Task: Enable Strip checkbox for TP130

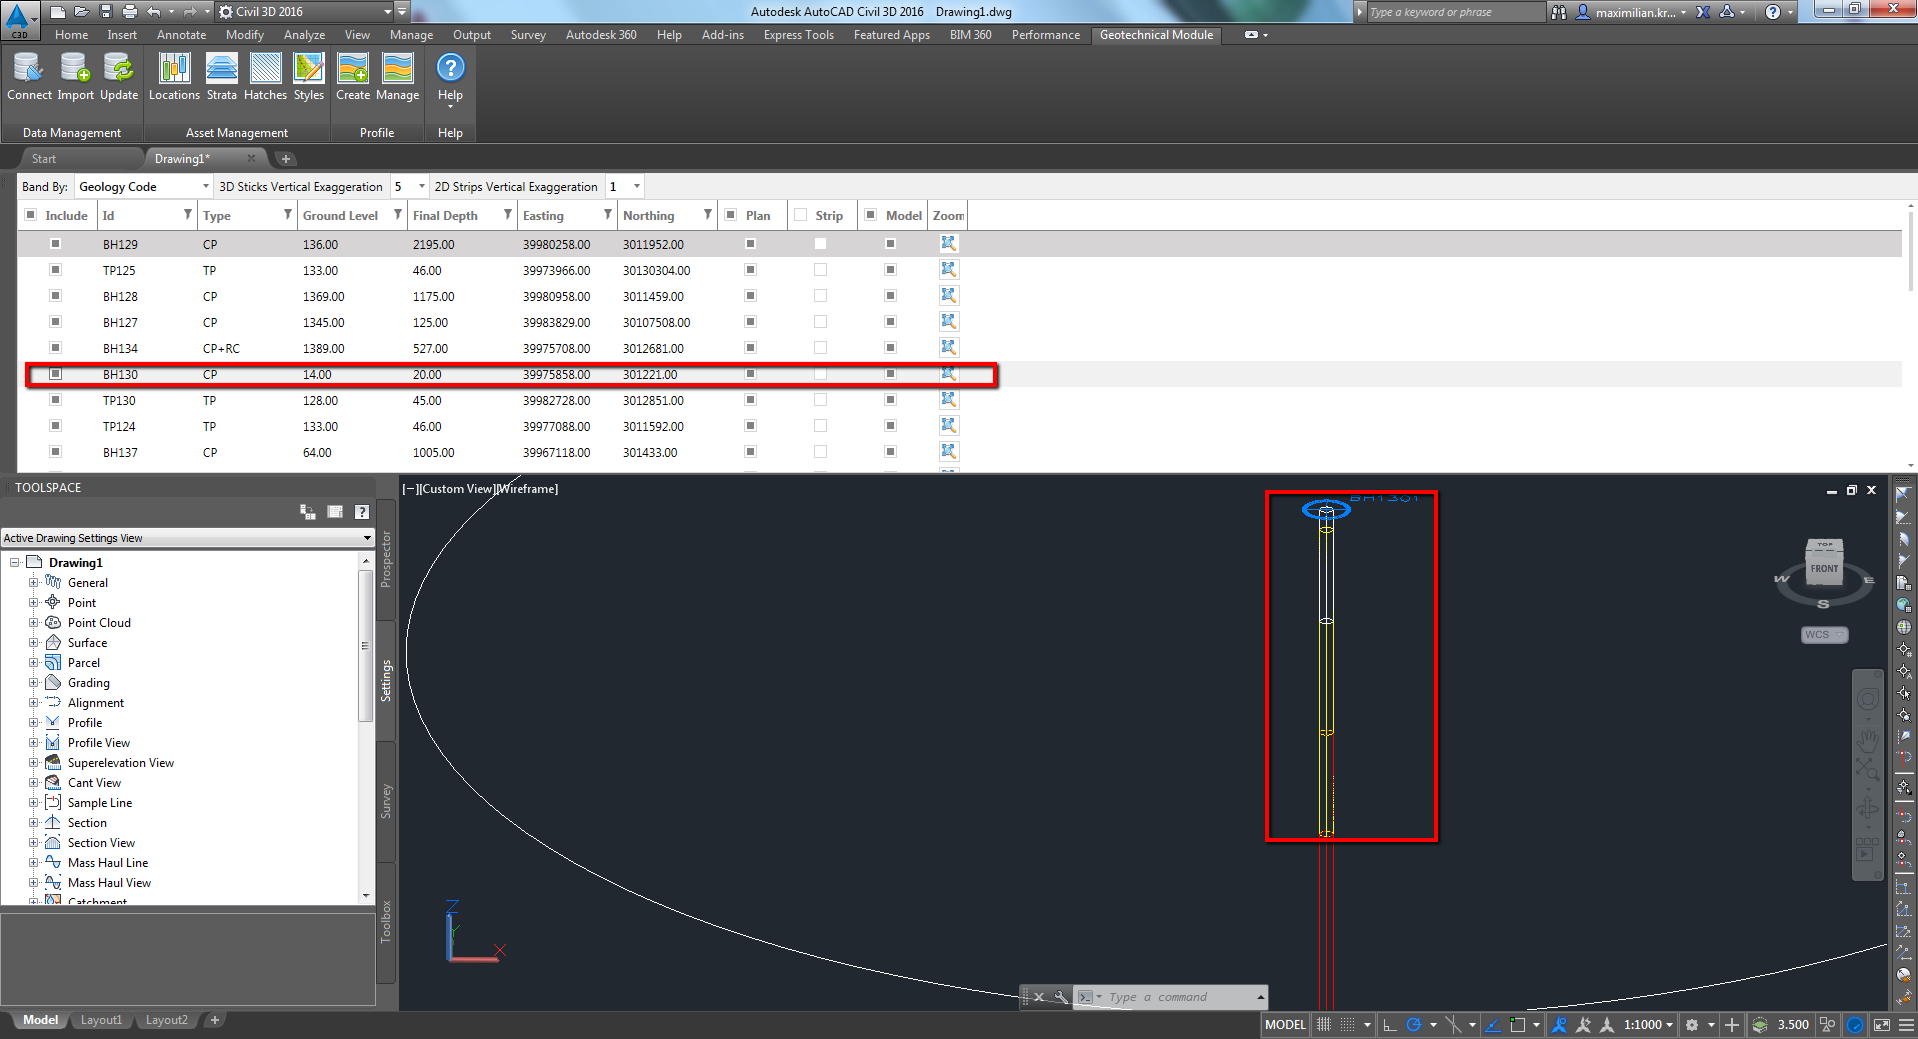Action: 820,399
